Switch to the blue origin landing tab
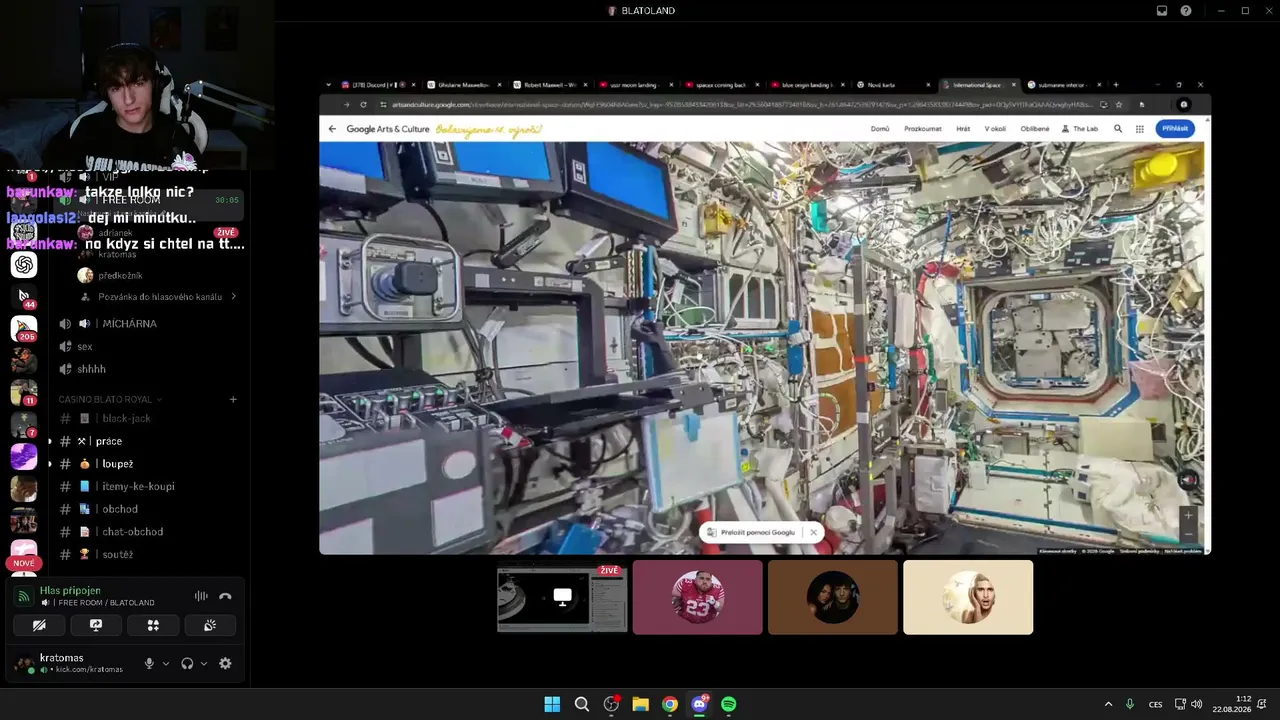1280x720 pixels. pos(808,85)
